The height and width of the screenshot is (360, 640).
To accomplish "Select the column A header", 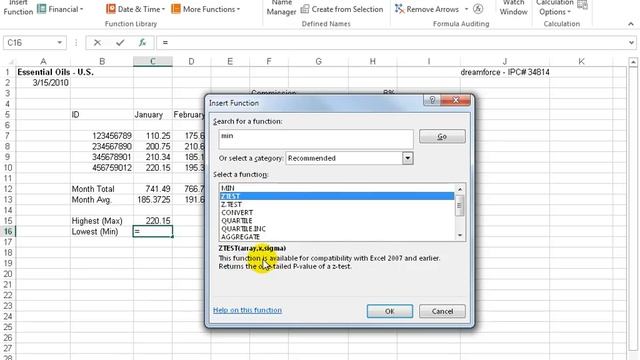I will click(x=43, y=62).
